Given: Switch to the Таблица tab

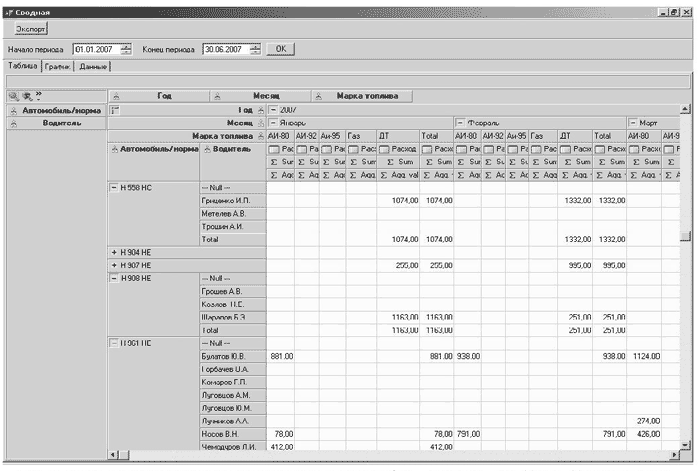Looking at the screenshot, I should click(22, 66).
